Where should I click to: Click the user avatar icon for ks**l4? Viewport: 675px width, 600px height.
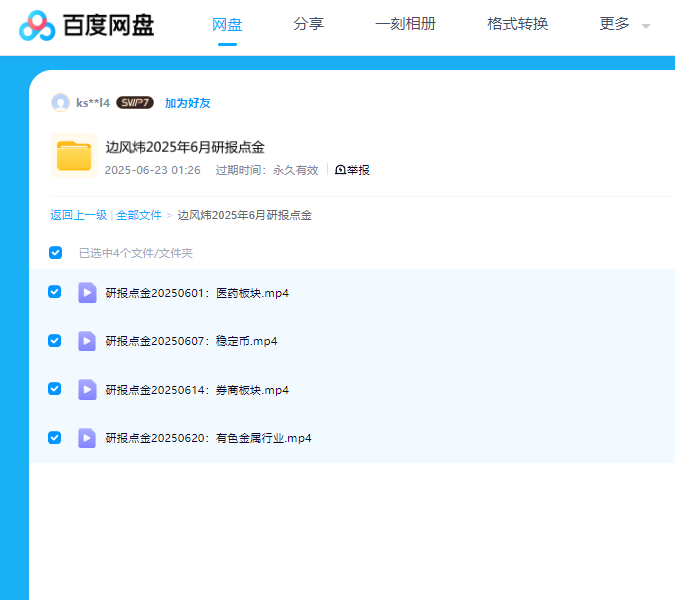[x=60, y=103]
